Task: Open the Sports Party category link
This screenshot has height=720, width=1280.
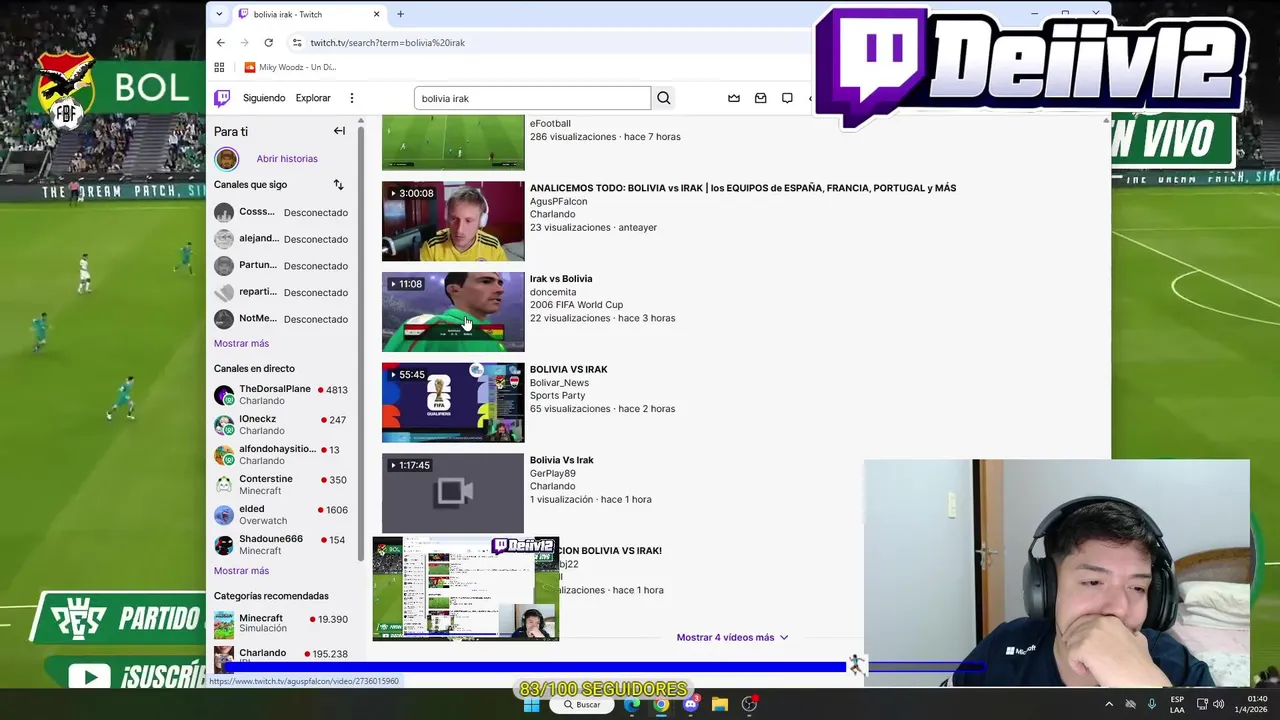Action: (557, 396)
